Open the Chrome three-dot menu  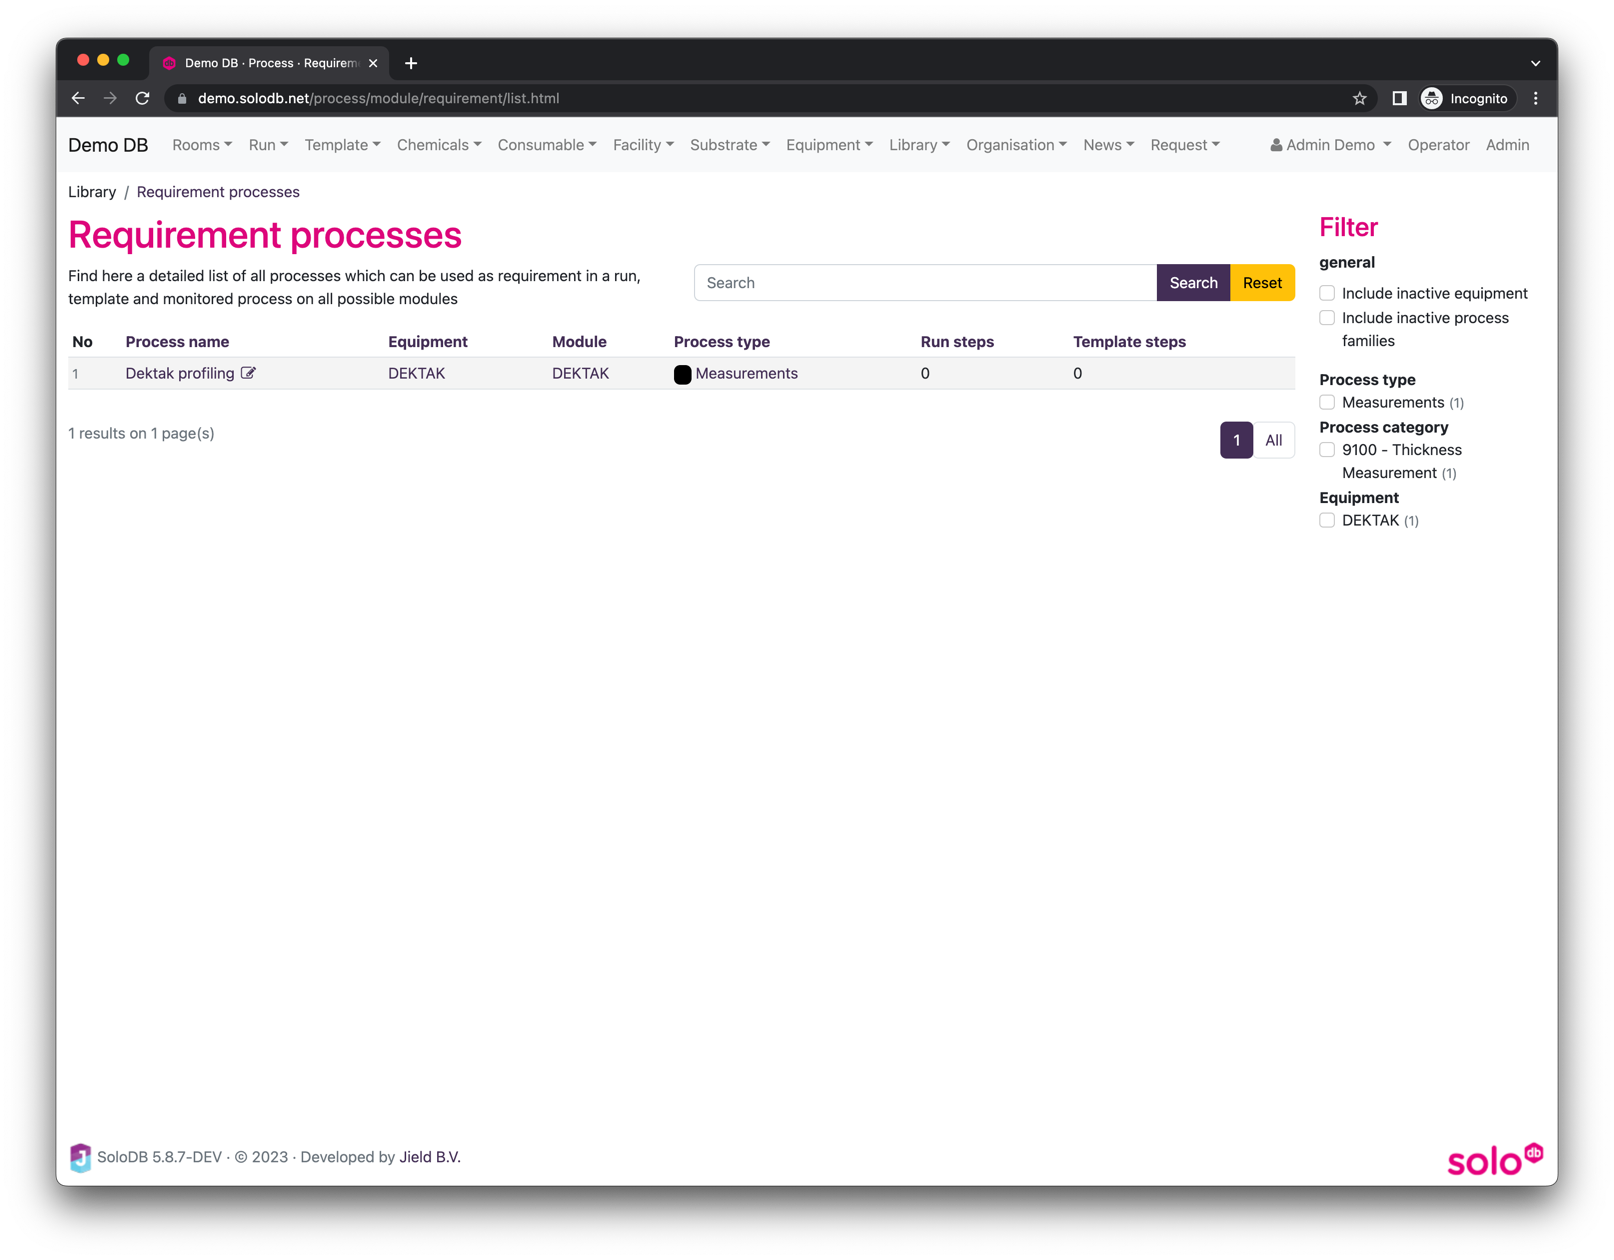1535,98
